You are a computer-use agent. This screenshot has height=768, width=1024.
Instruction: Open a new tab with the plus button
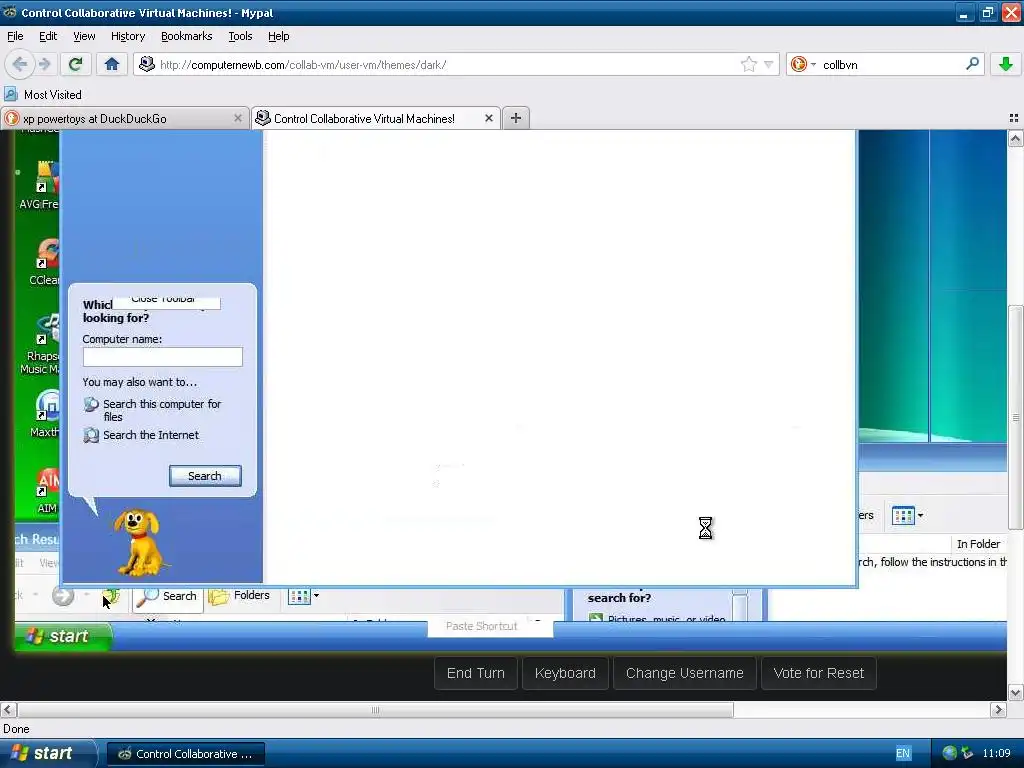click(515, 118)
